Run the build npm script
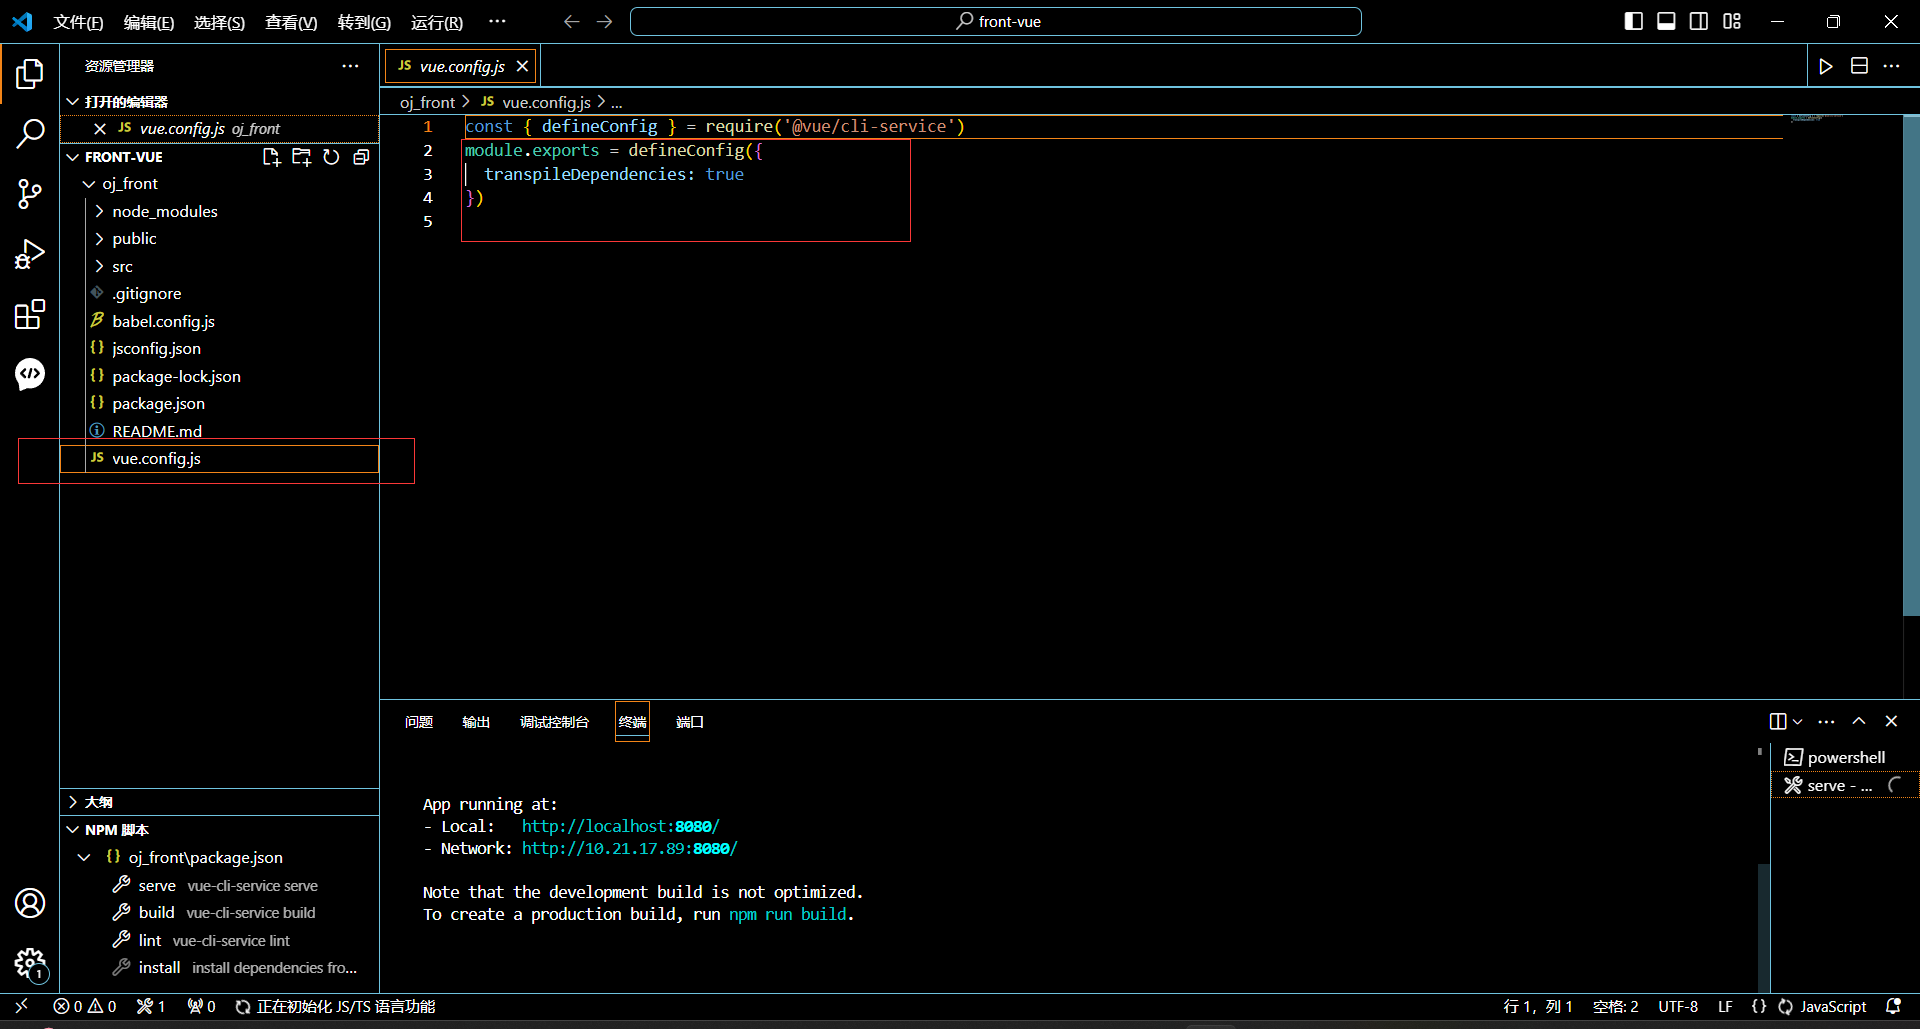1920x1029 pixels. pos(219,913)
